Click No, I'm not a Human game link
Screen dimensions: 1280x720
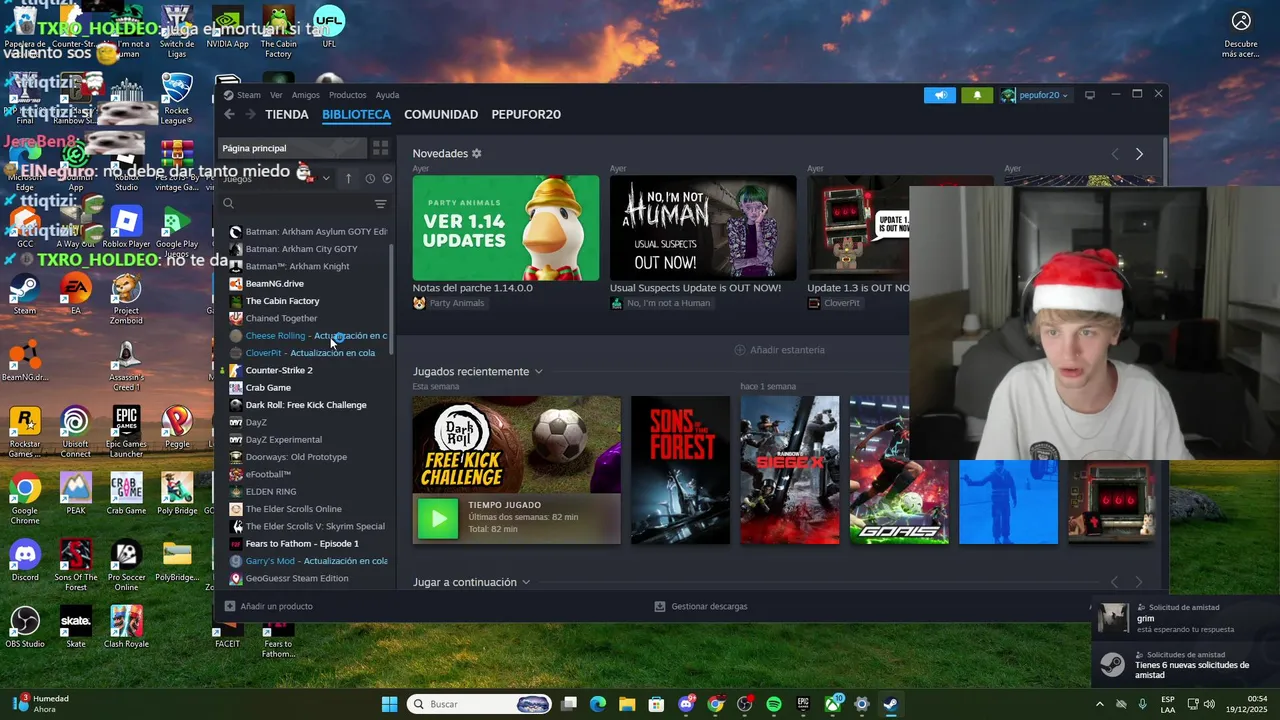[668, 303]
